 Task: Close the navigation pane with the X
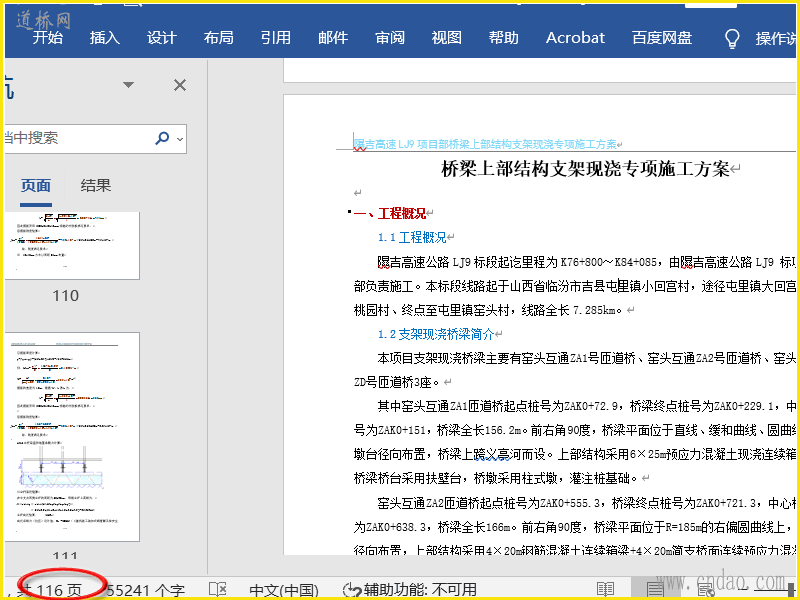[x=180, y=85]
